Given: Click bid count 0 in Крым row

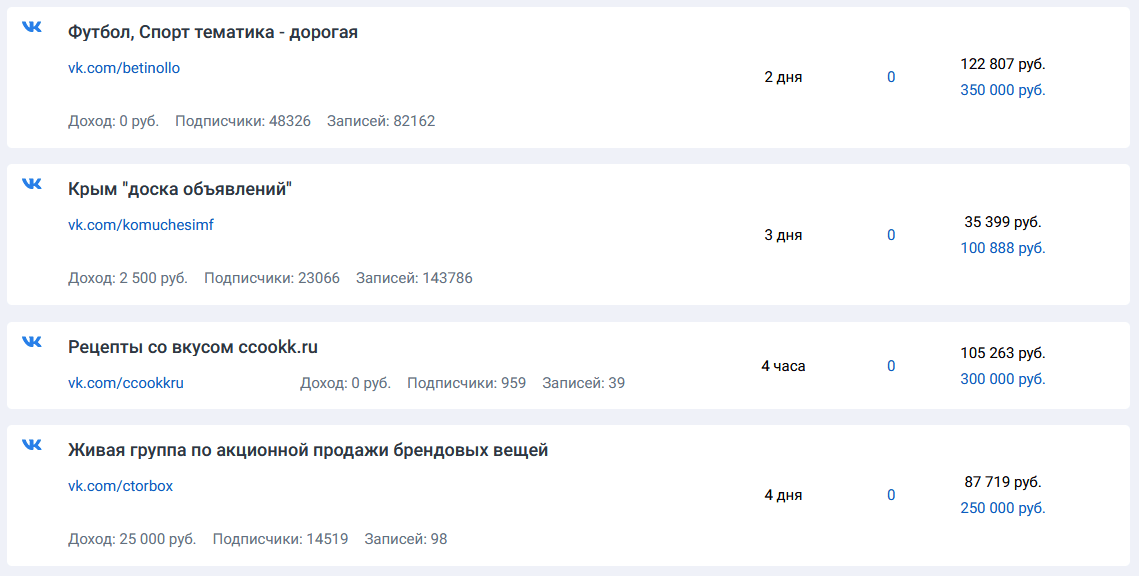Looking at the screenshot, I should 891,235.
